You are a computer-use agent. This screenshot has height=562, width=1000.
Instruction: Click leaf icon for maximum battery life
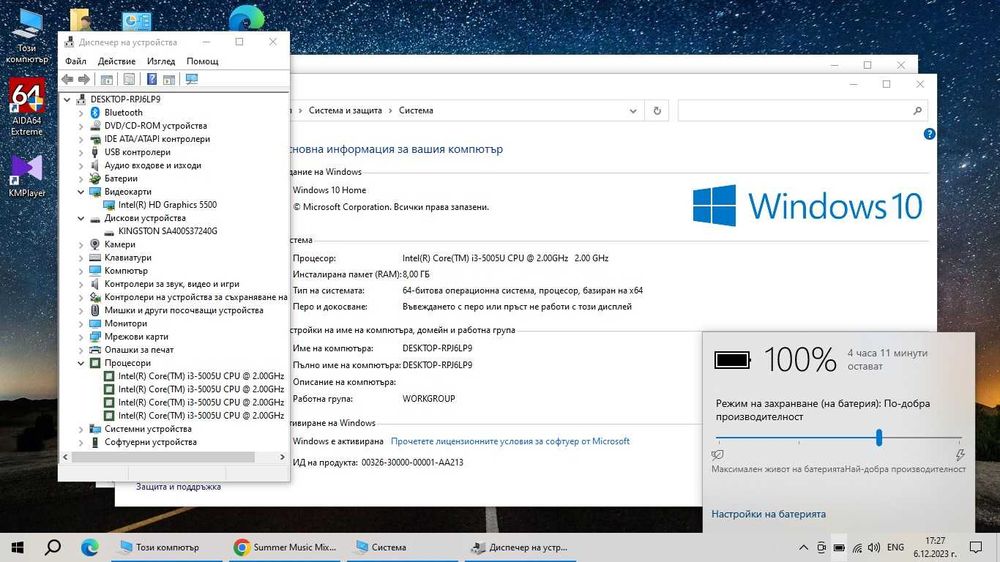[x=717, y=455]
